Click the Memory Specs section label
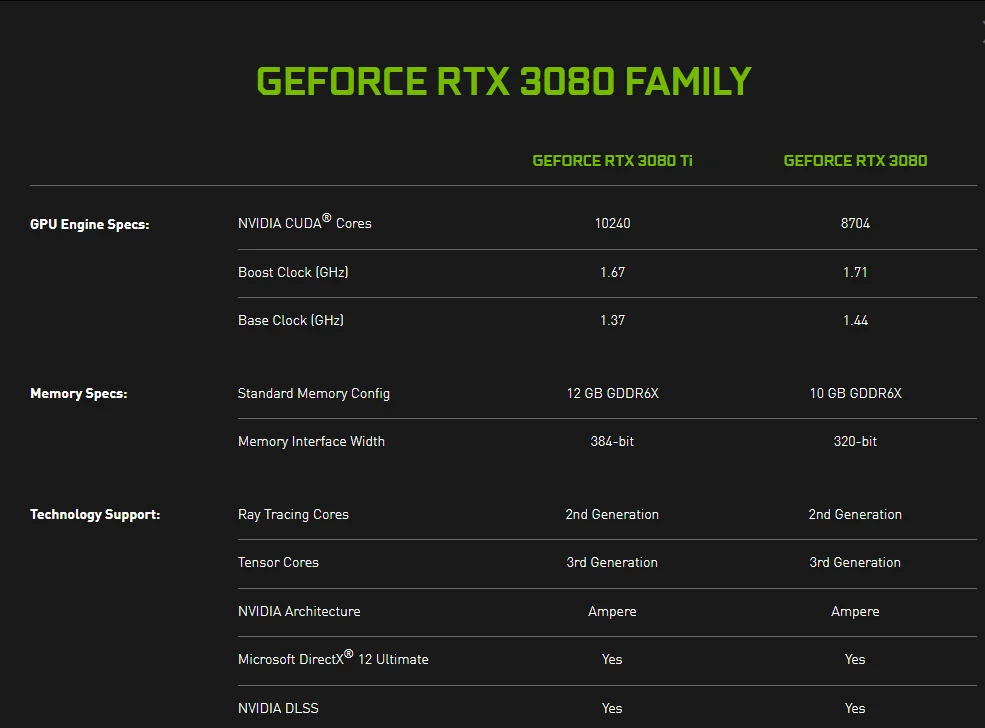Viewport: 985px width, 728px height. pos(78,393)
